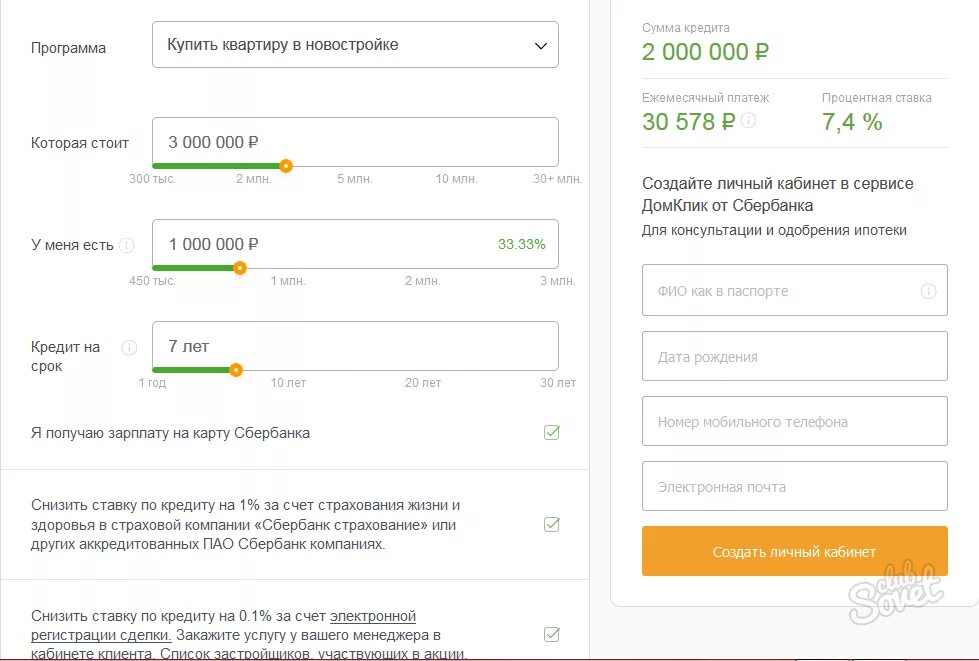Click info icon next to 'У меня есть'
The height and width of the screenshot is (661, 979).
[127, 245]
